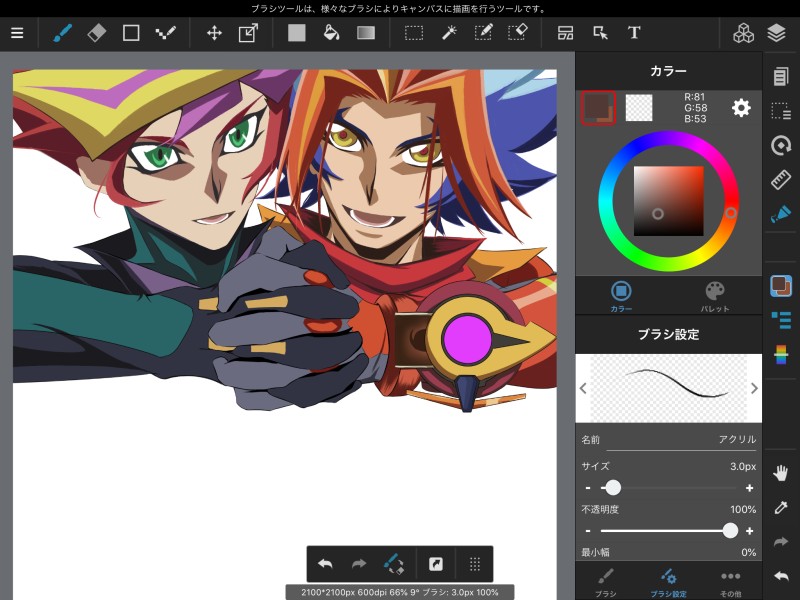
Task: Select the Hand pan tool
Action: tap(781, 473)
